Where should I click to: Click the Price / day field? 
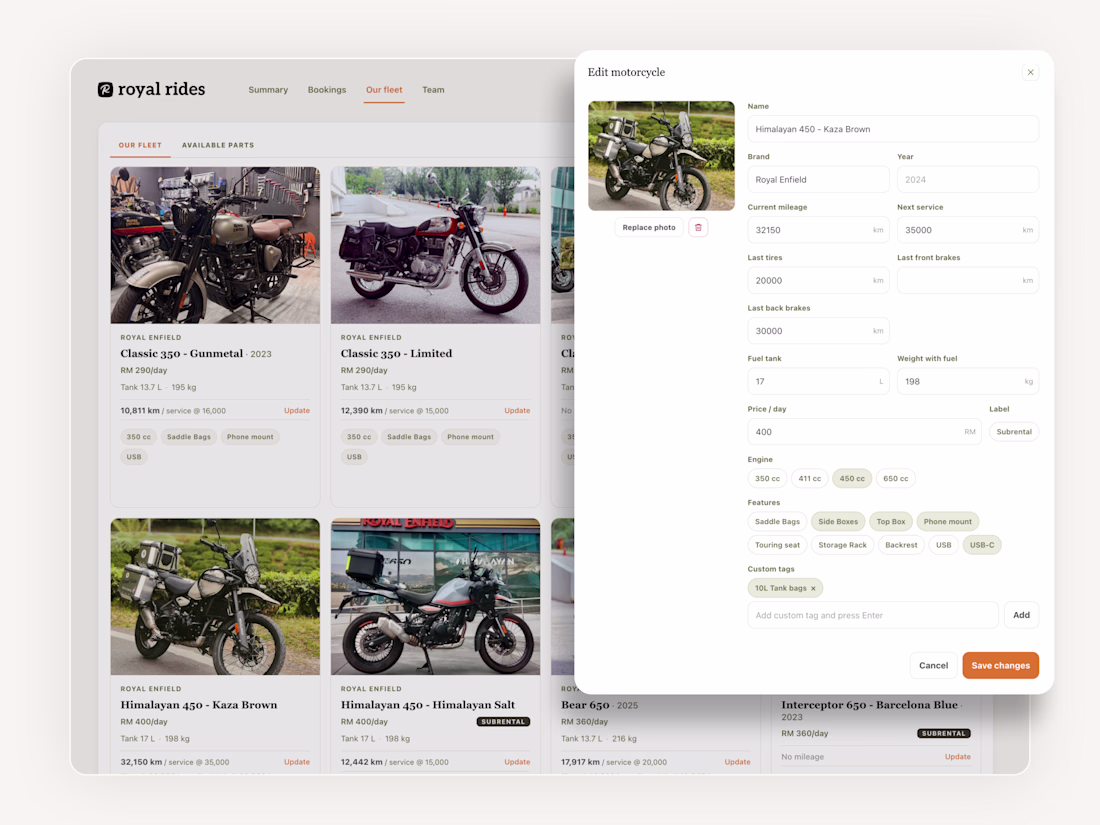point(864,432)
